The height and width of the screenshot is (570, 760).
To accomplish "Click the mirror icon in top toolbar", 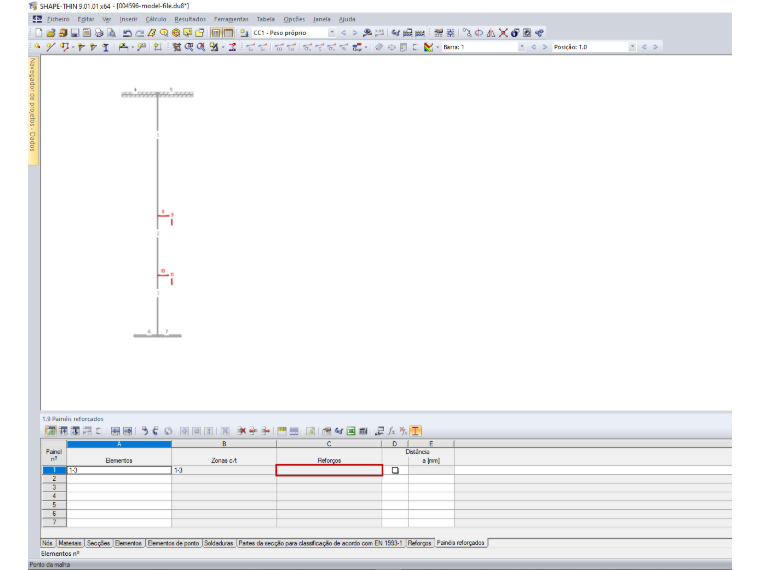I will click(491, 33).
